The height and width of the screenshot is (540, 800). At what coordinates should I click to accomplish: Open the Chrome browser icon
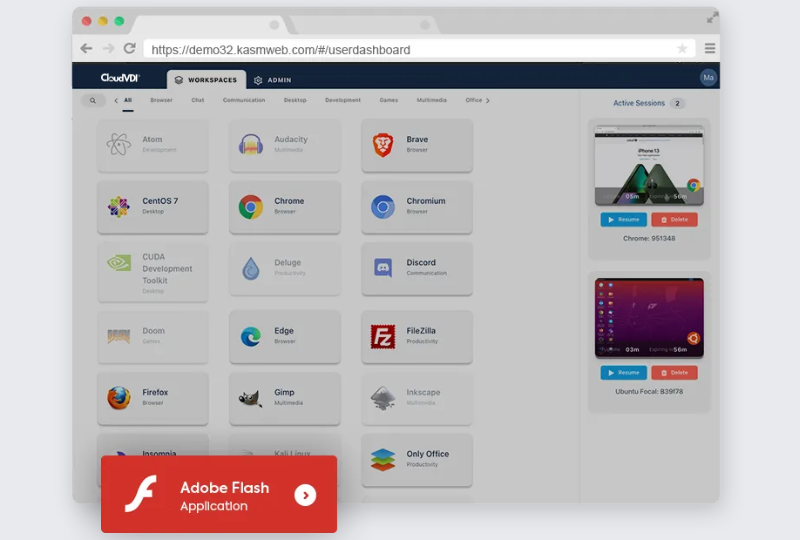click(251, 207)
